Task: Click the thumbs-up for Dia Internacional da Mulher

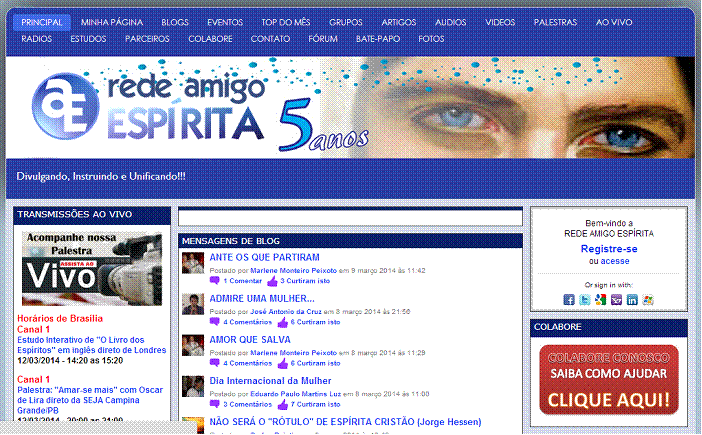Action: click(283, 405)
